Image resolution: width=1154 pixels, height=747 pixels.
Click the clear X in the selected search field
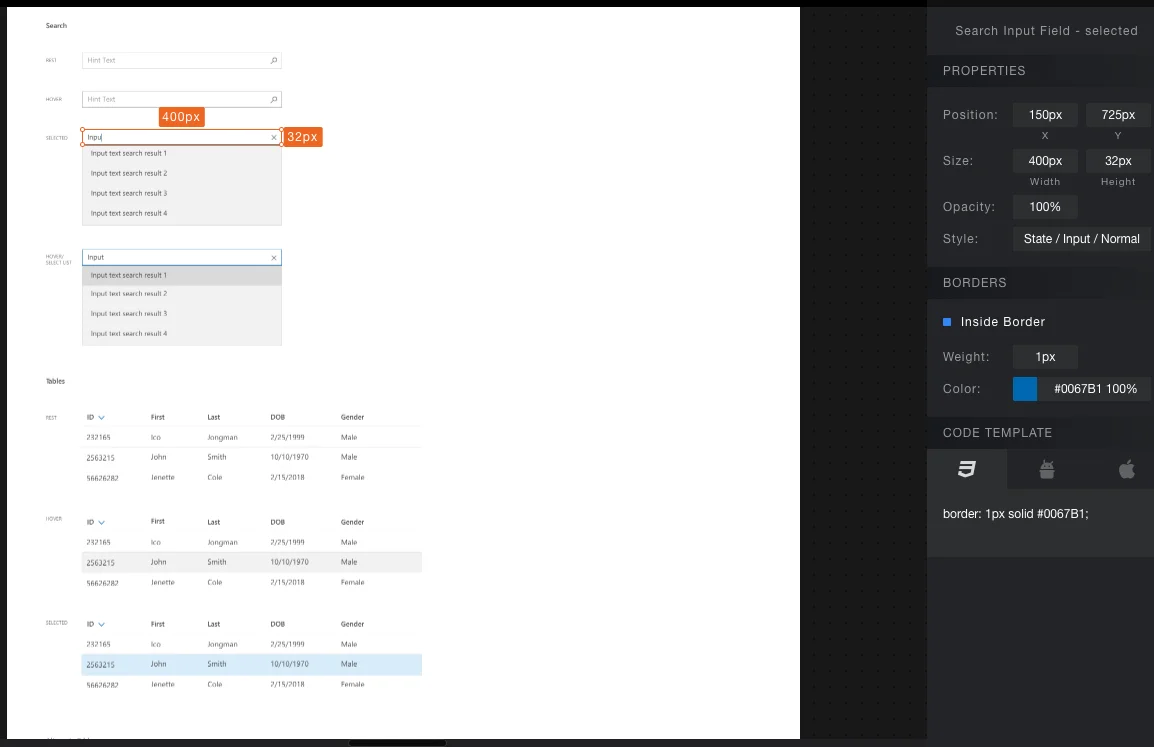coord(274,138)
